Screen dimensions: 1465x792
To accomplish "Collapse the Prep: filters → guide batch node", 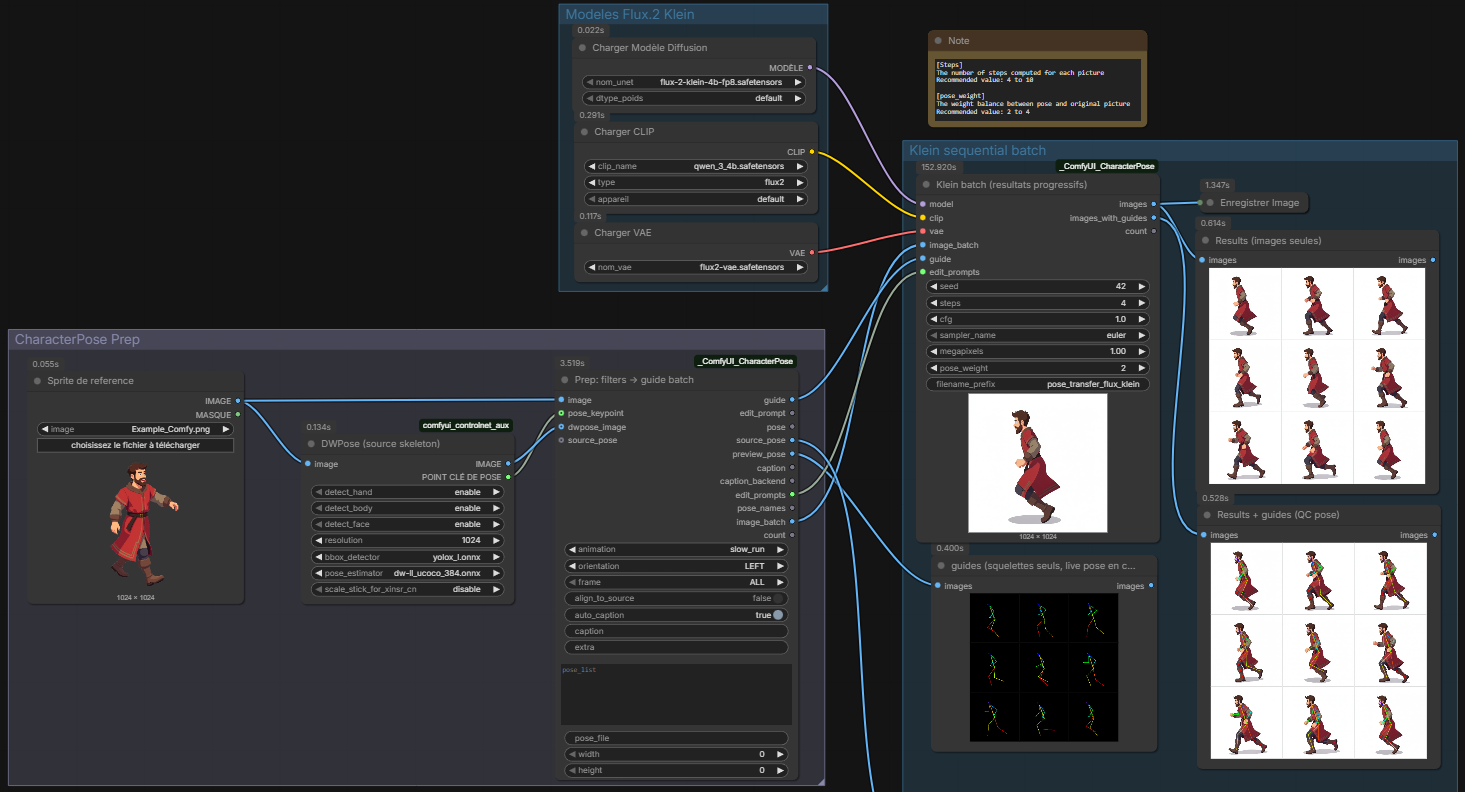I will [564, 380].
